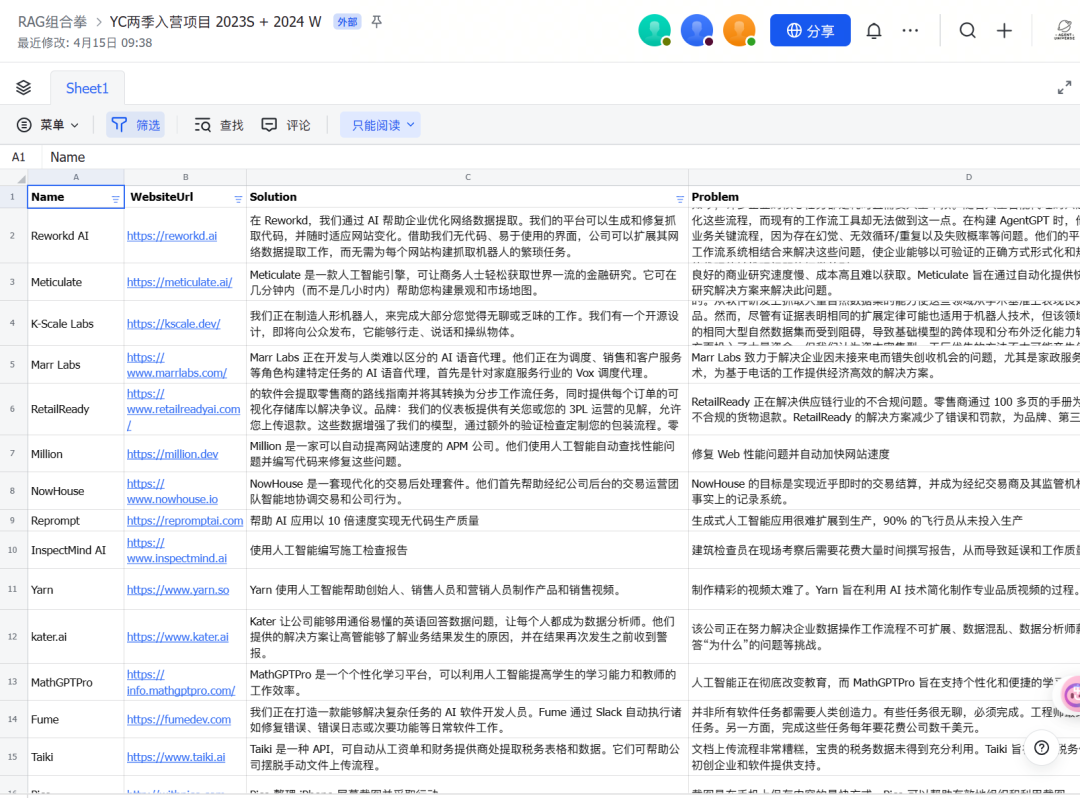
Task: Select the MathGPTPro name cell
Action: coord(76,682)
